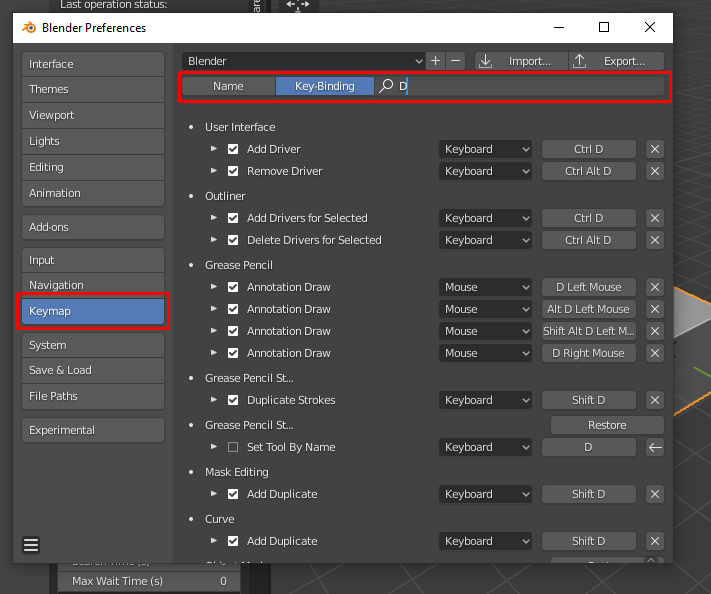
Task: Select the Lights preferences tab
Action: coord(93,141)
